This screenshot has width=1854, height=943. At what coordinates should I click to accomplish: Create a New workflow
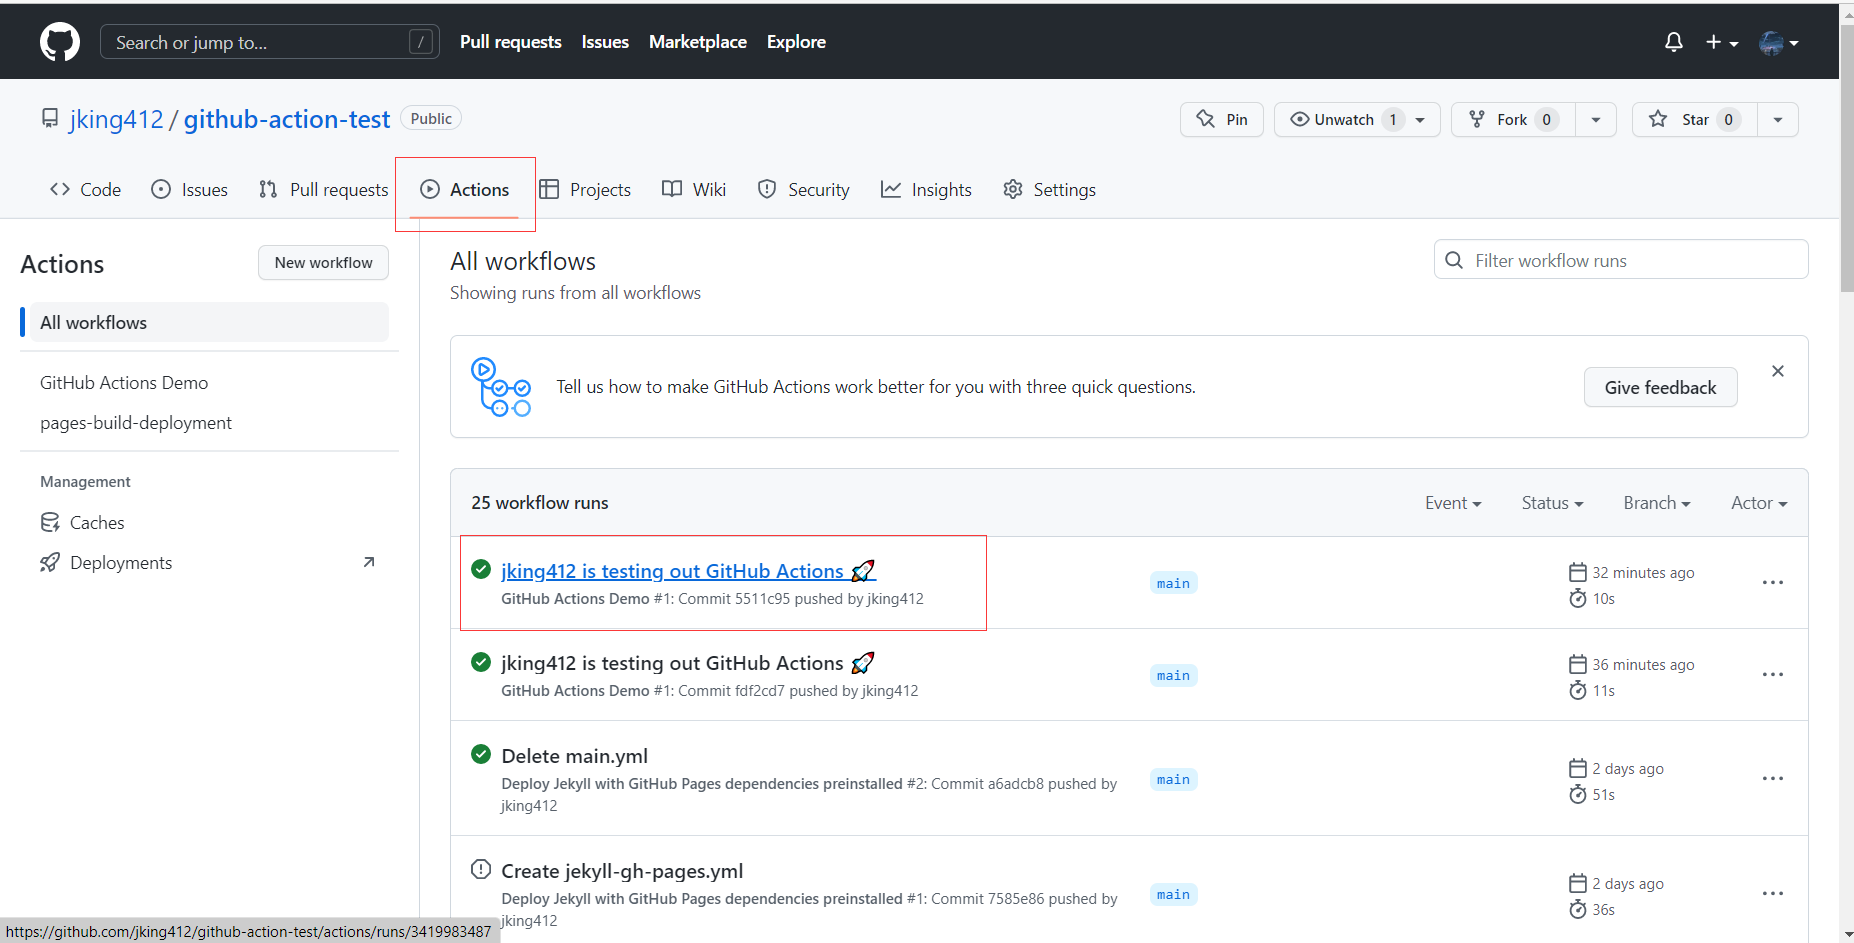click(323, 262)
